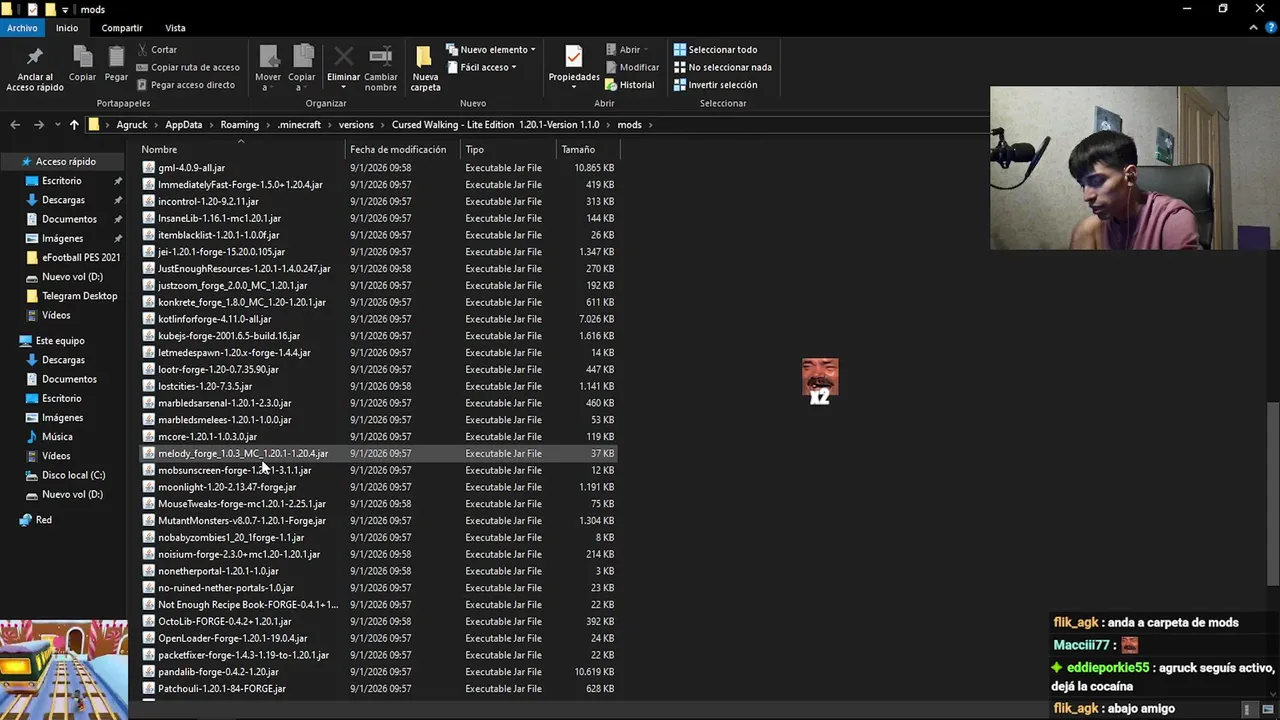
Task: Select lostcities-1.20-7.3.5.jar
Action: click(378, 386)
